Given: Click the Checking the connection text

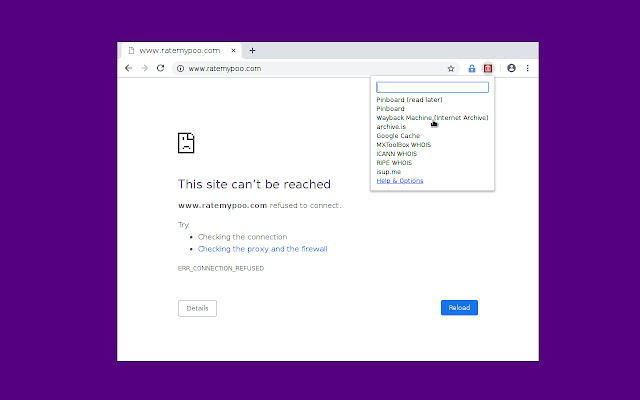Looking at the screenshot, I should pos(242,237).
